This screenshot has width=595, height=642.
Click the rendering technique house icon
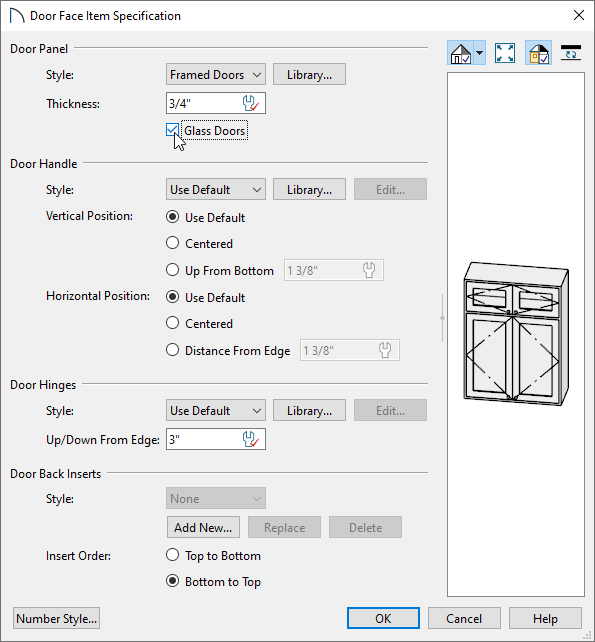click(461, 53)
